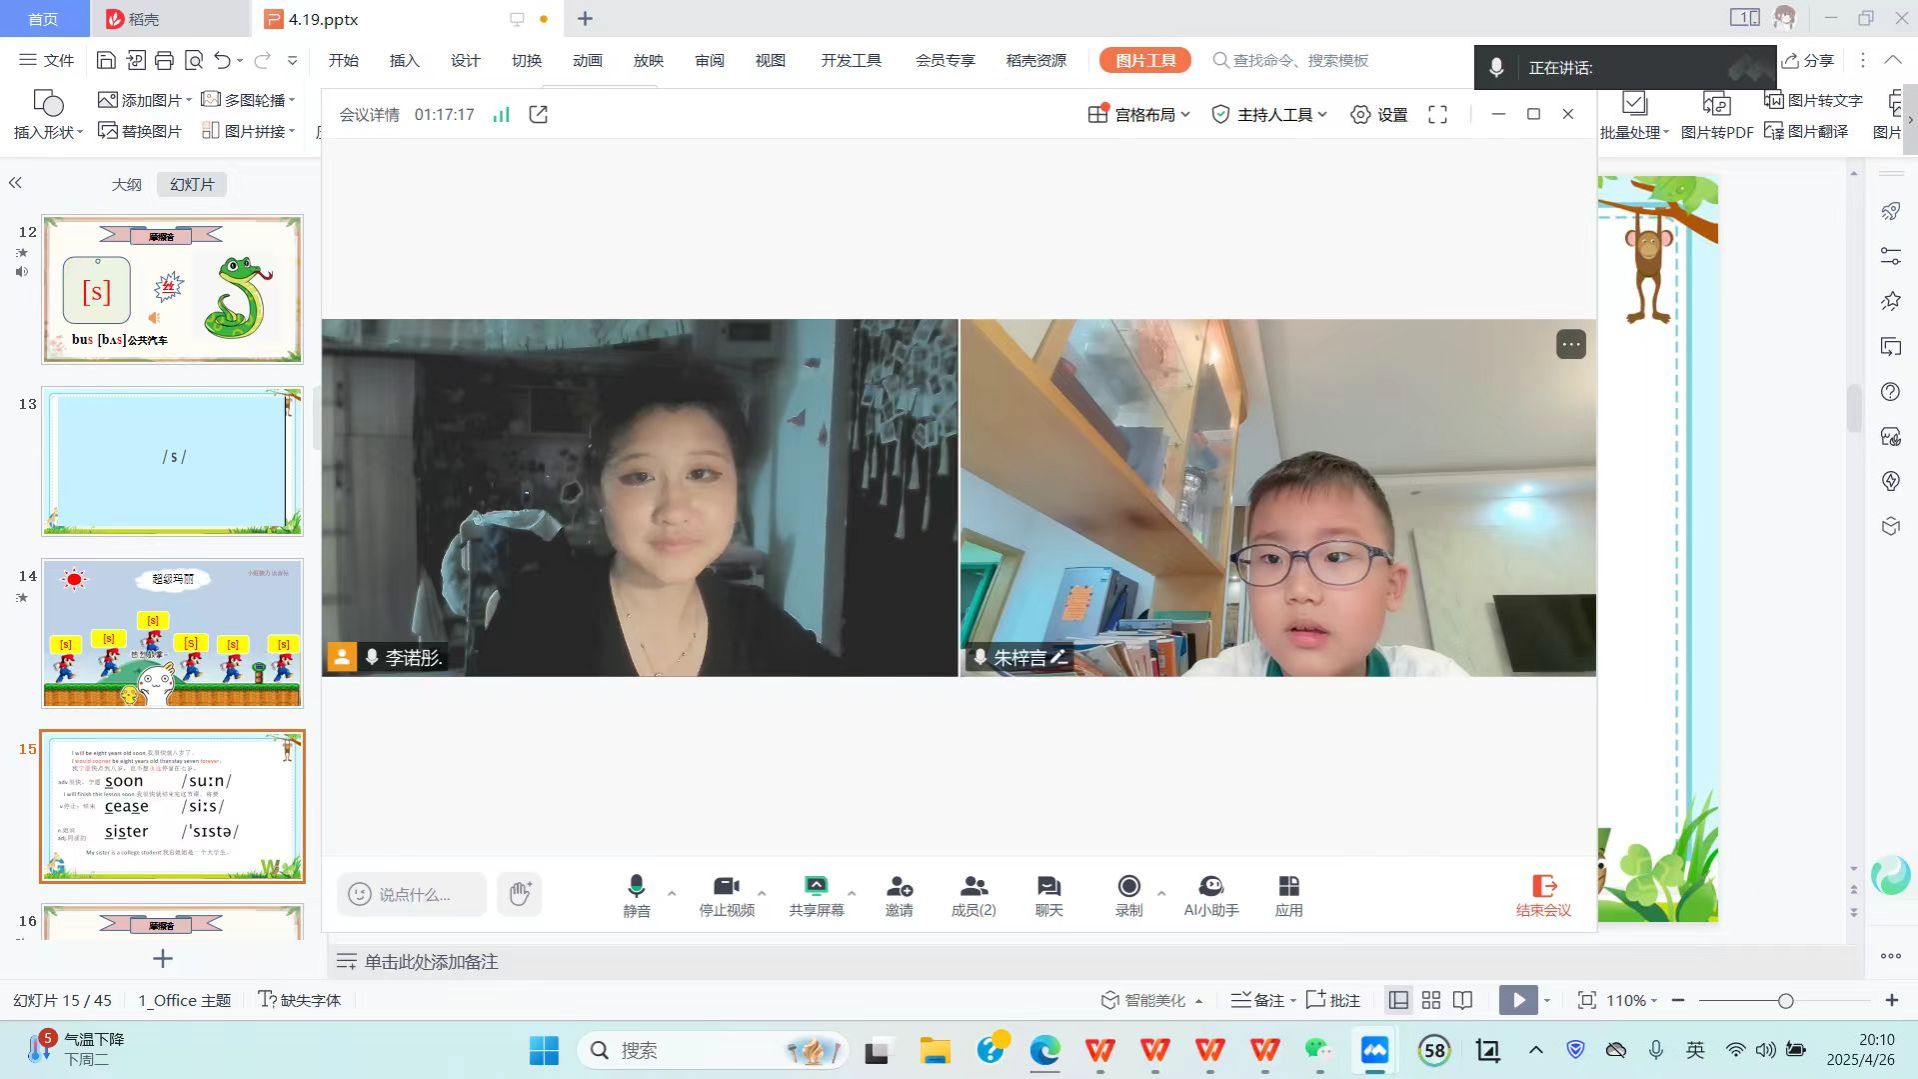Switch to the Outline tab in sidebar
1918x1079 pixels.
[126, 185]
